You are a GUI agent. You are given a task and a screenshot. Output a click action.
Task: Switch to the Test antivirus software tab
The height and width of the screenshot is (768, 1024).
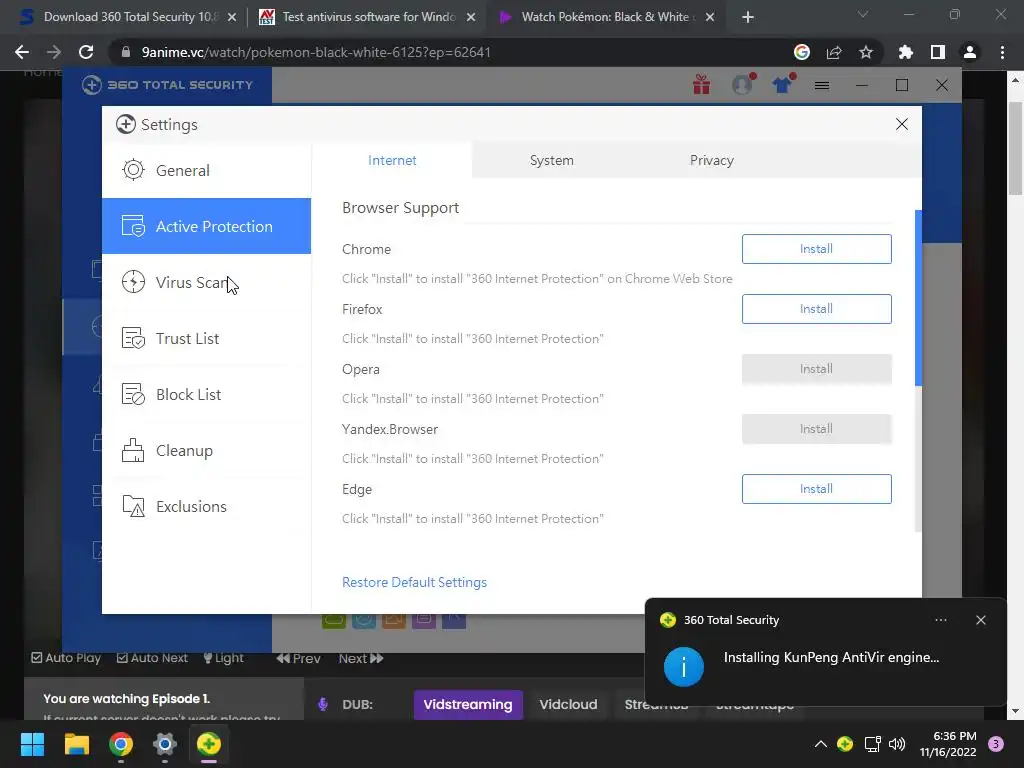point(367,17)
